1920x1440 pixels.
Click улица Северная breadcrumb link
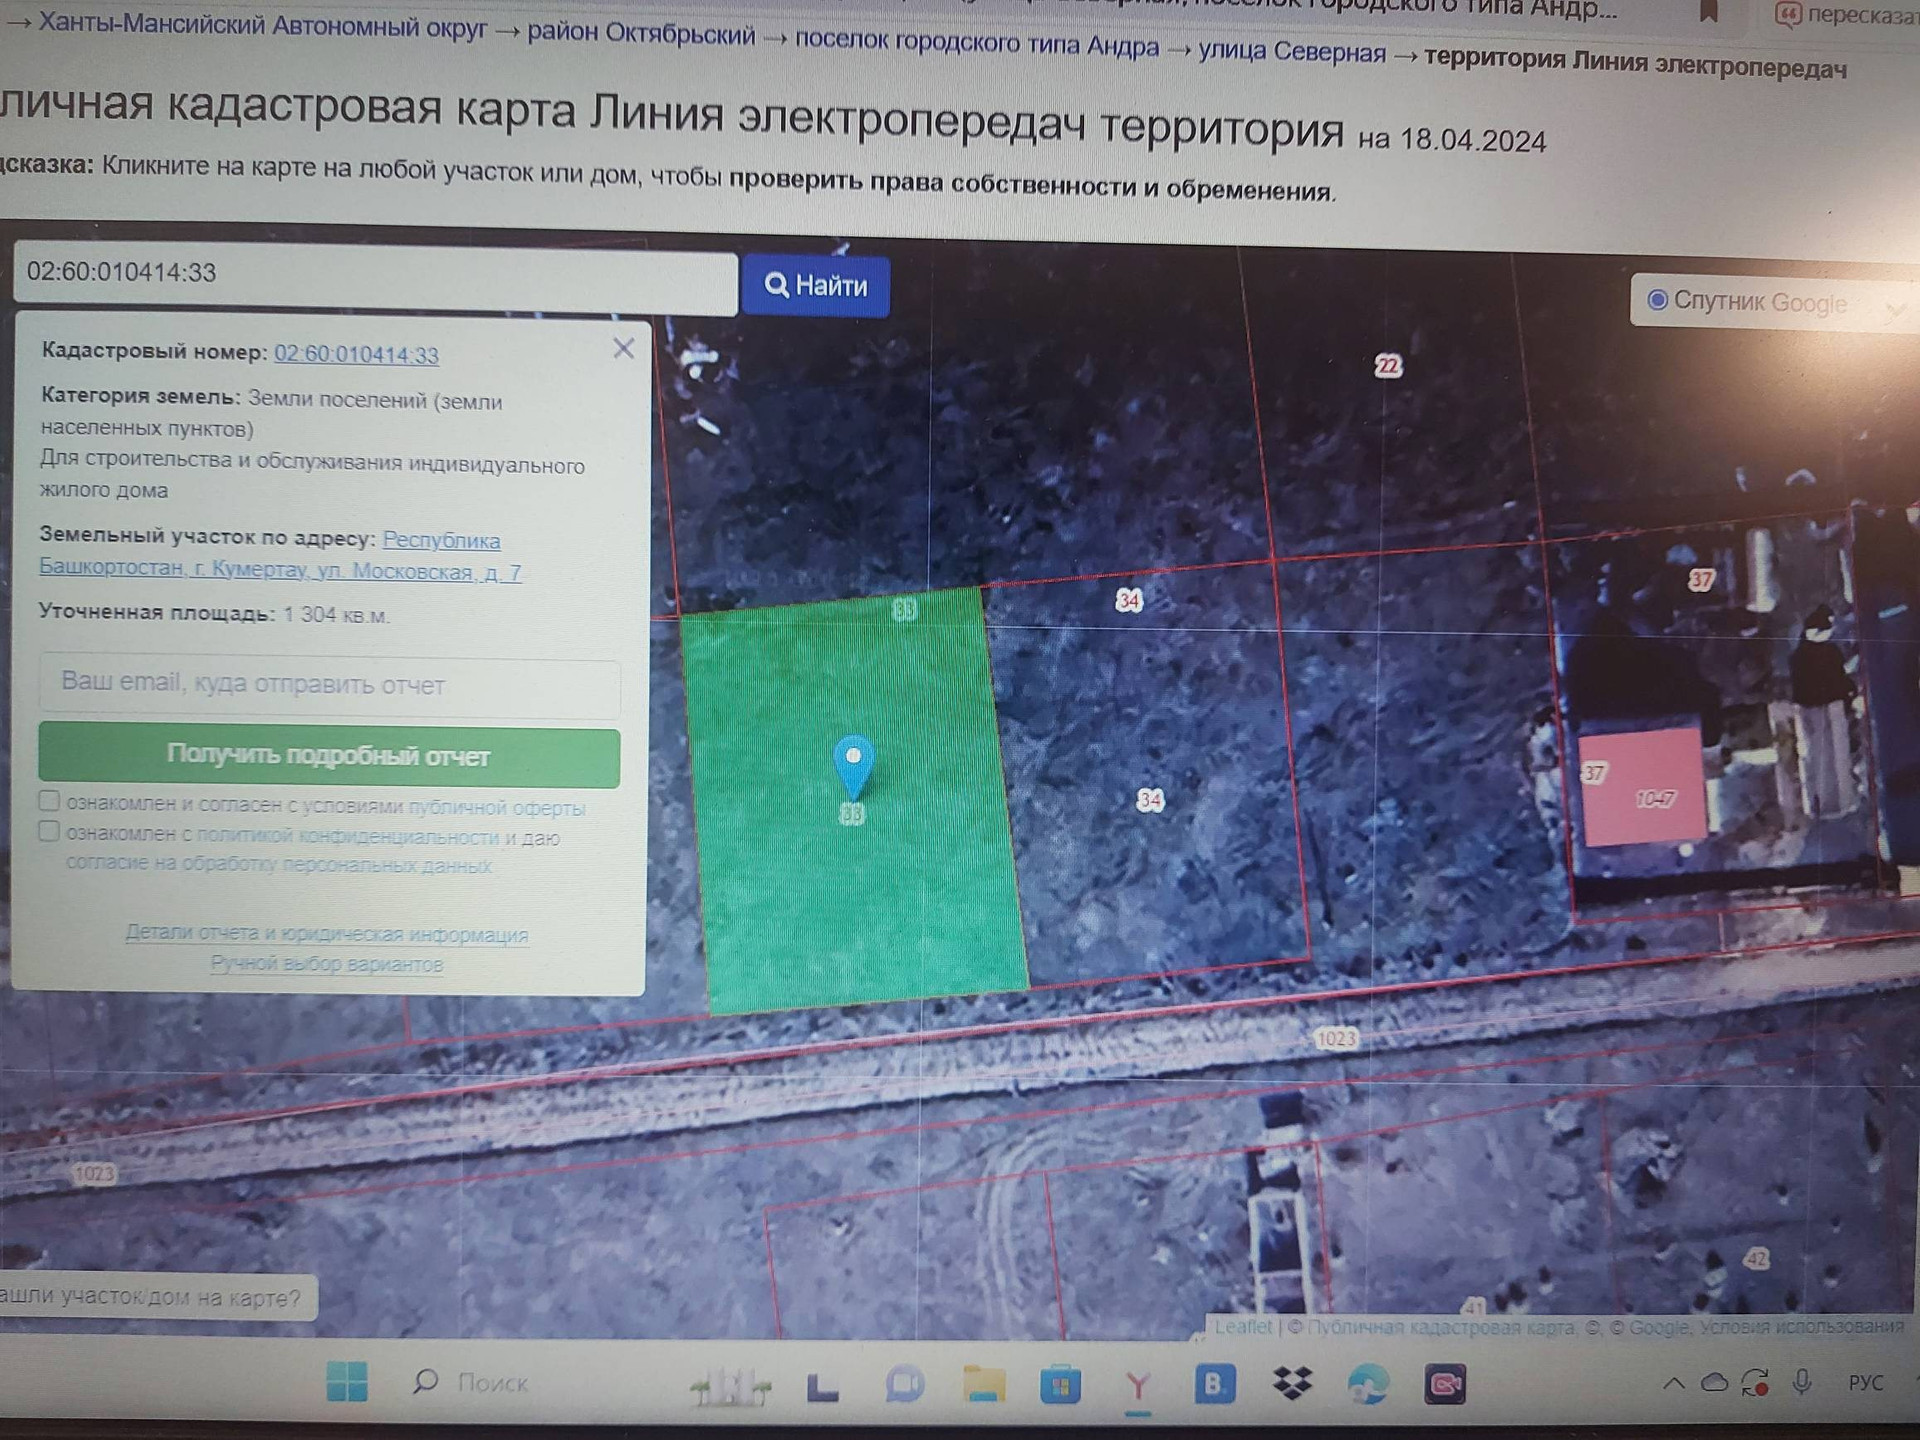pos(1292,52)
